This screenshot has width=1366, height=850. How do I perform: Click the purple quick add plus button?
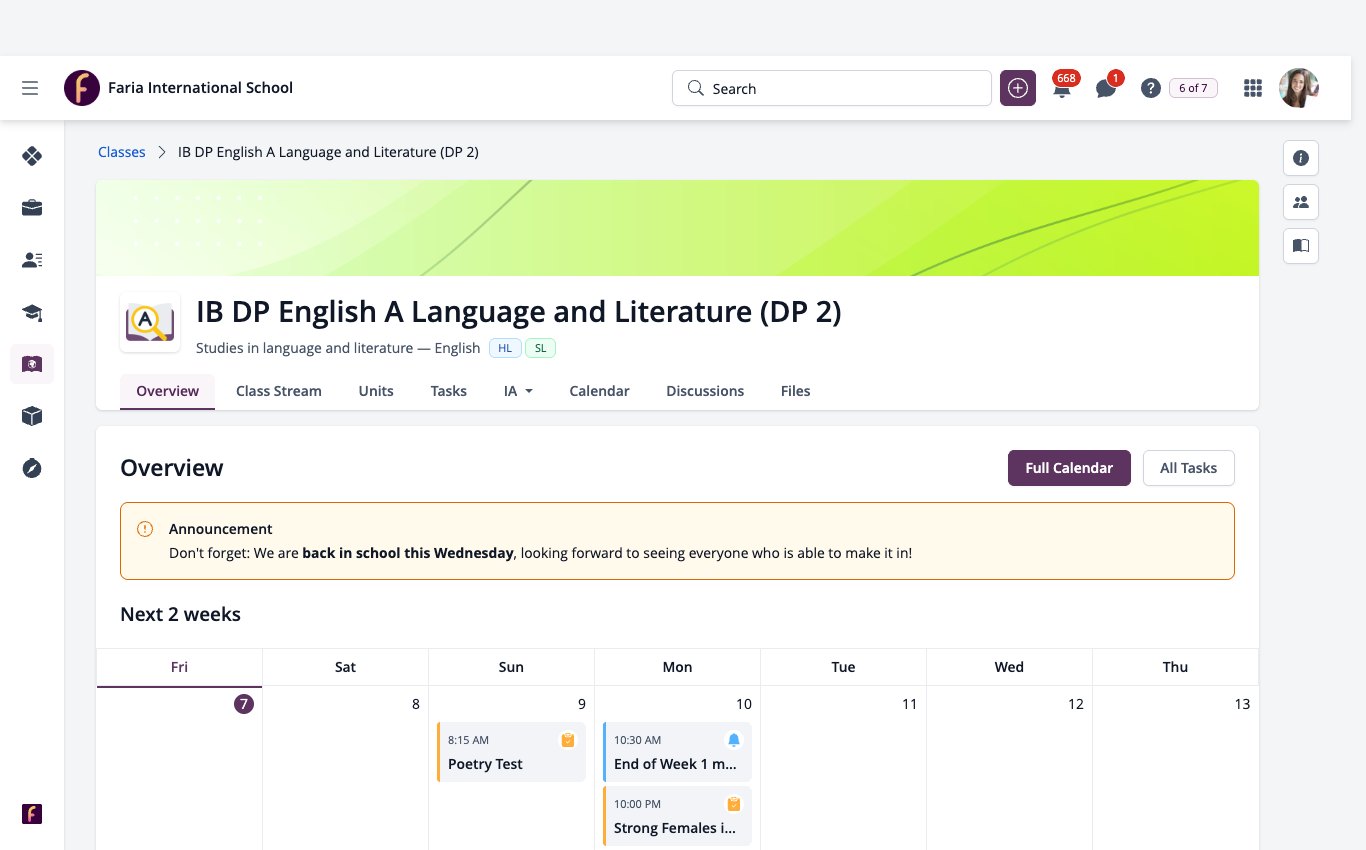[x=1018, y=88]
